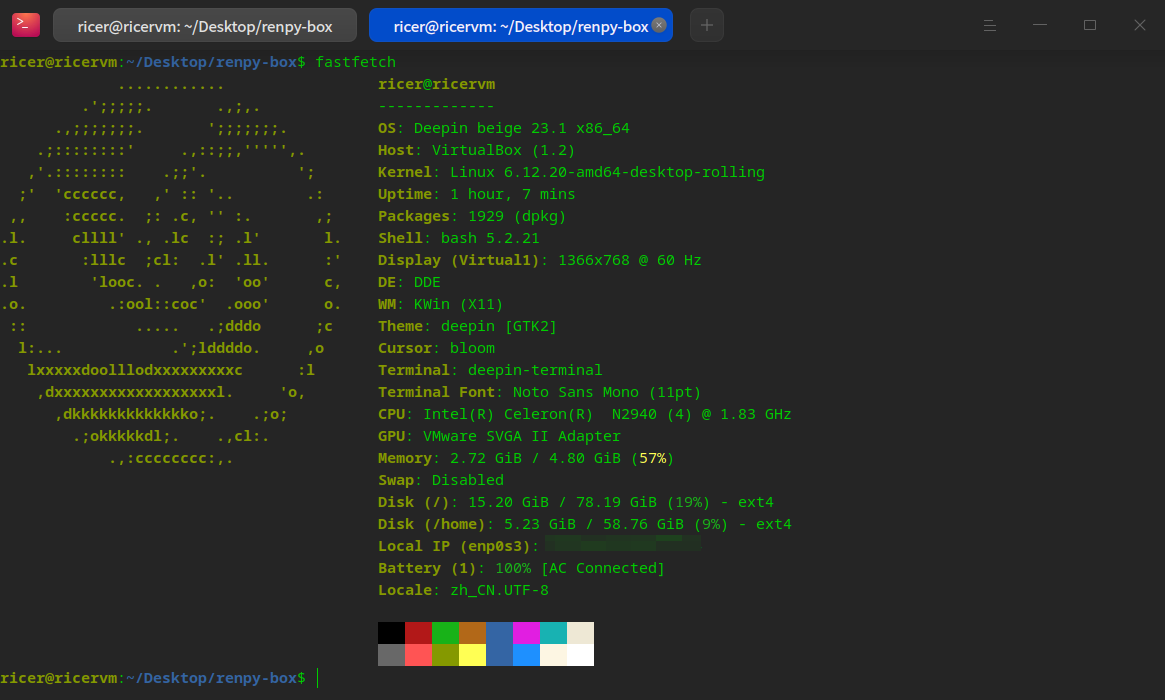This screenshot has height=700, width=1165.
Task: Open the terminal hamburger menu
Action: tap(990, 25)
